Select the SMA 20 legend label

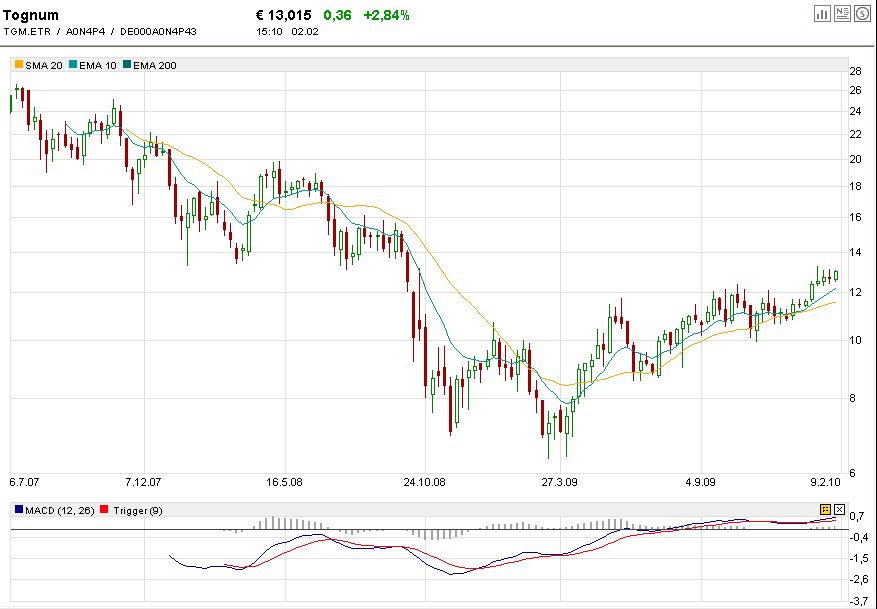click(x=44, y=65)
